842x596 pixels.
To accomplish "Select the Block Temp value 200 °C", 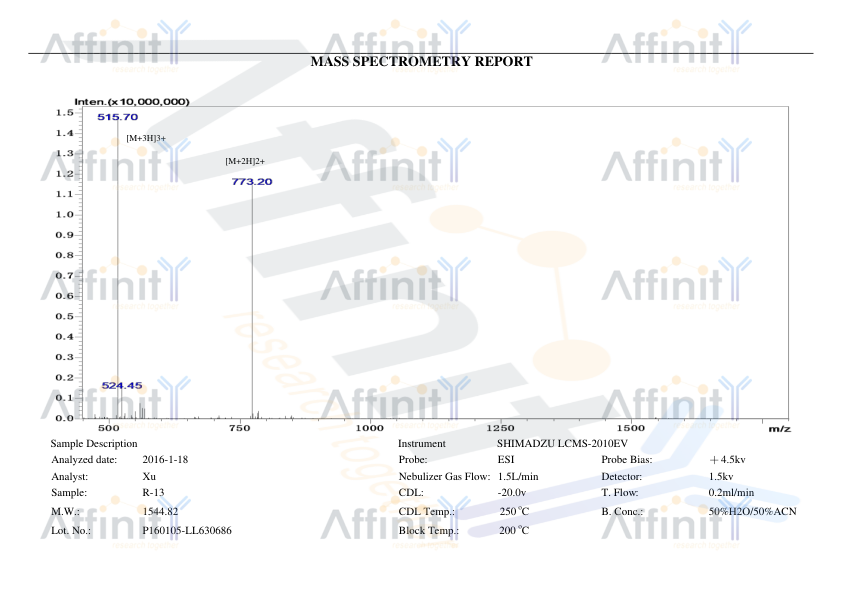I will click(x=514, y=530).
